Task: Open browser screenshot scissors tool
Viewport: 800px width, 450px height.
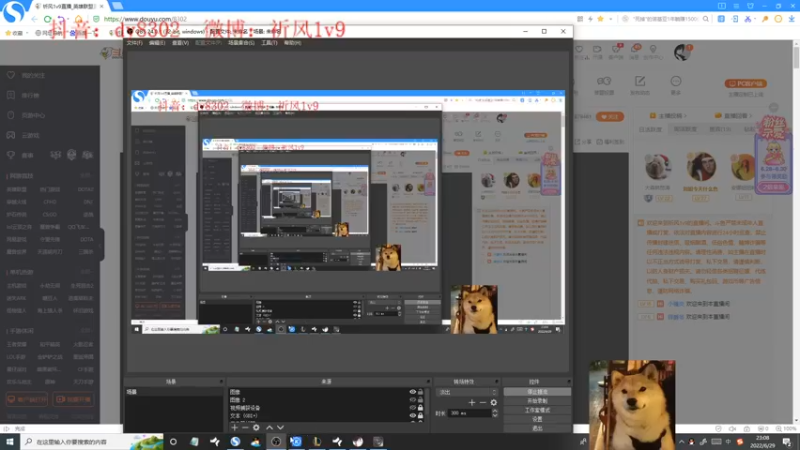Action: click(747, 19)
